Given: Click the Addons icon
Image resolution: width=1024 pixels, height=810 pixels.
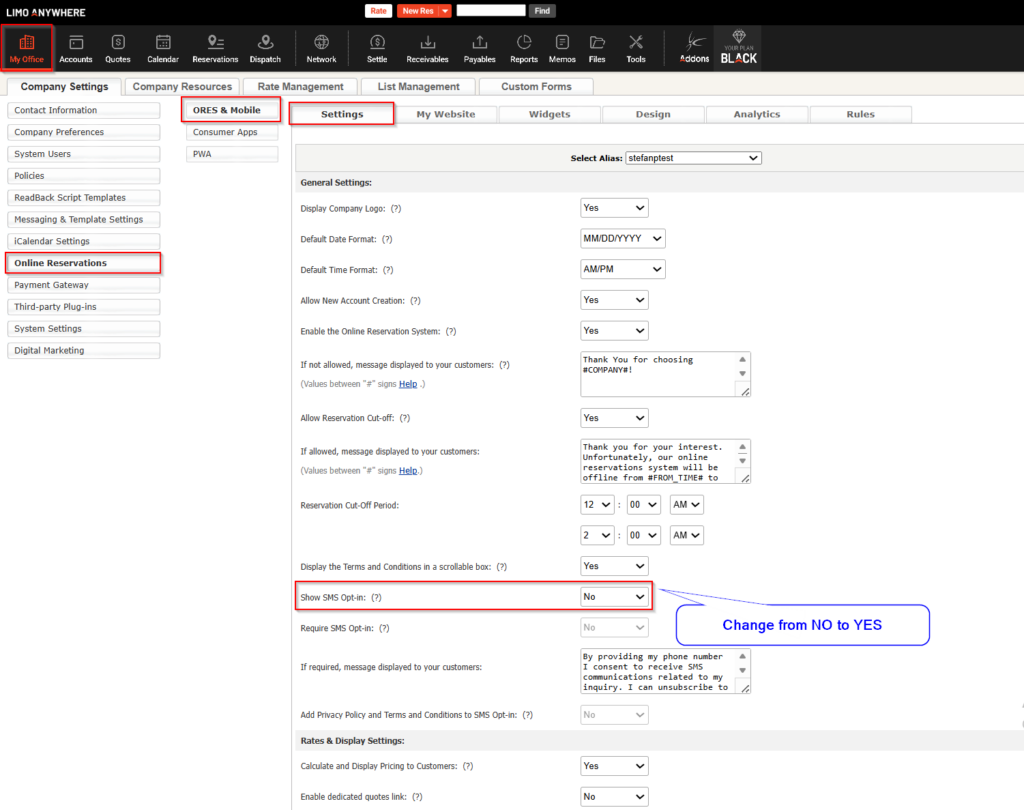Looking at the screenshot, I should coord(694,48).
